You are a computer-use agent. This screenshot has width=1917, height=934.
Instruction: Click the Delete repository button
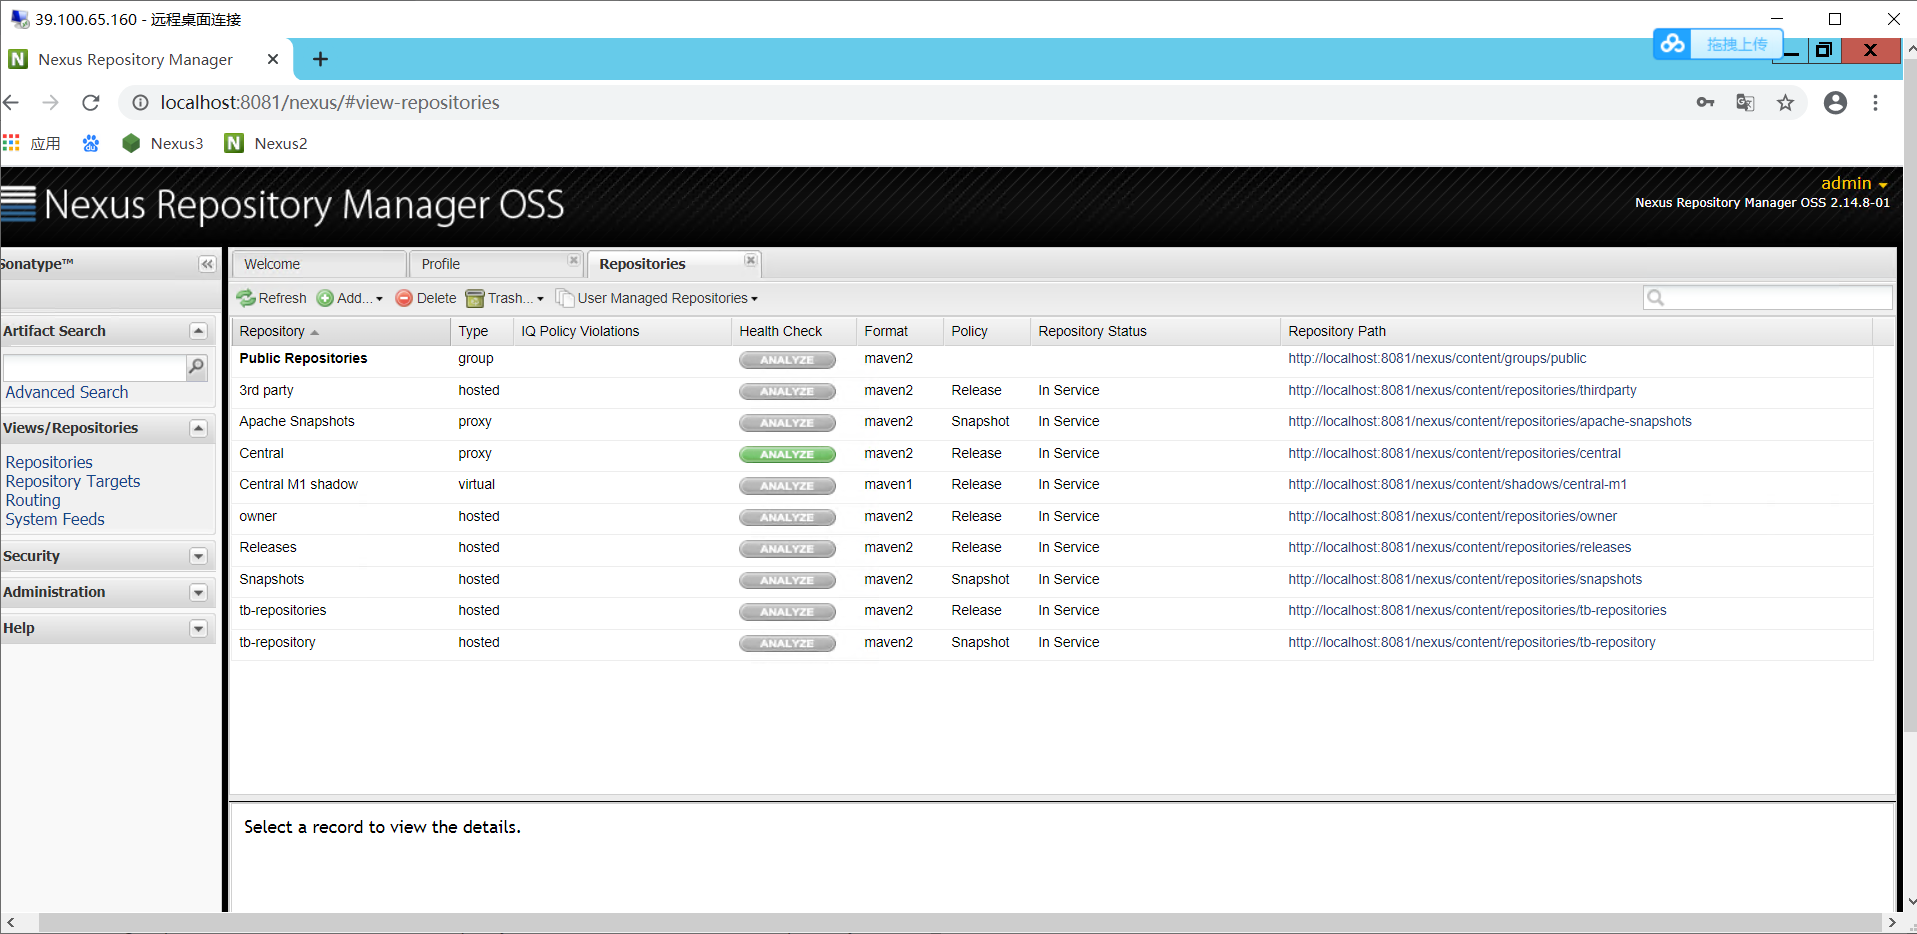426,298
